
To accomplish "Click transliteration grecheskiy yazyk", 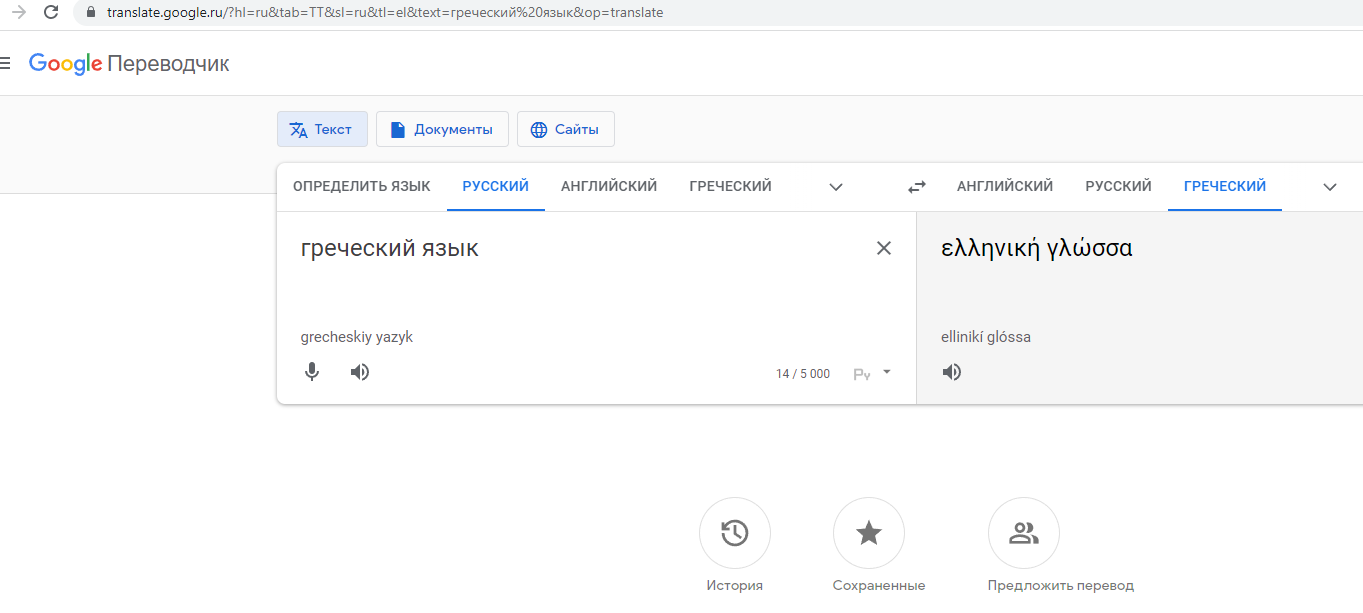I will [x=357, y=337].
